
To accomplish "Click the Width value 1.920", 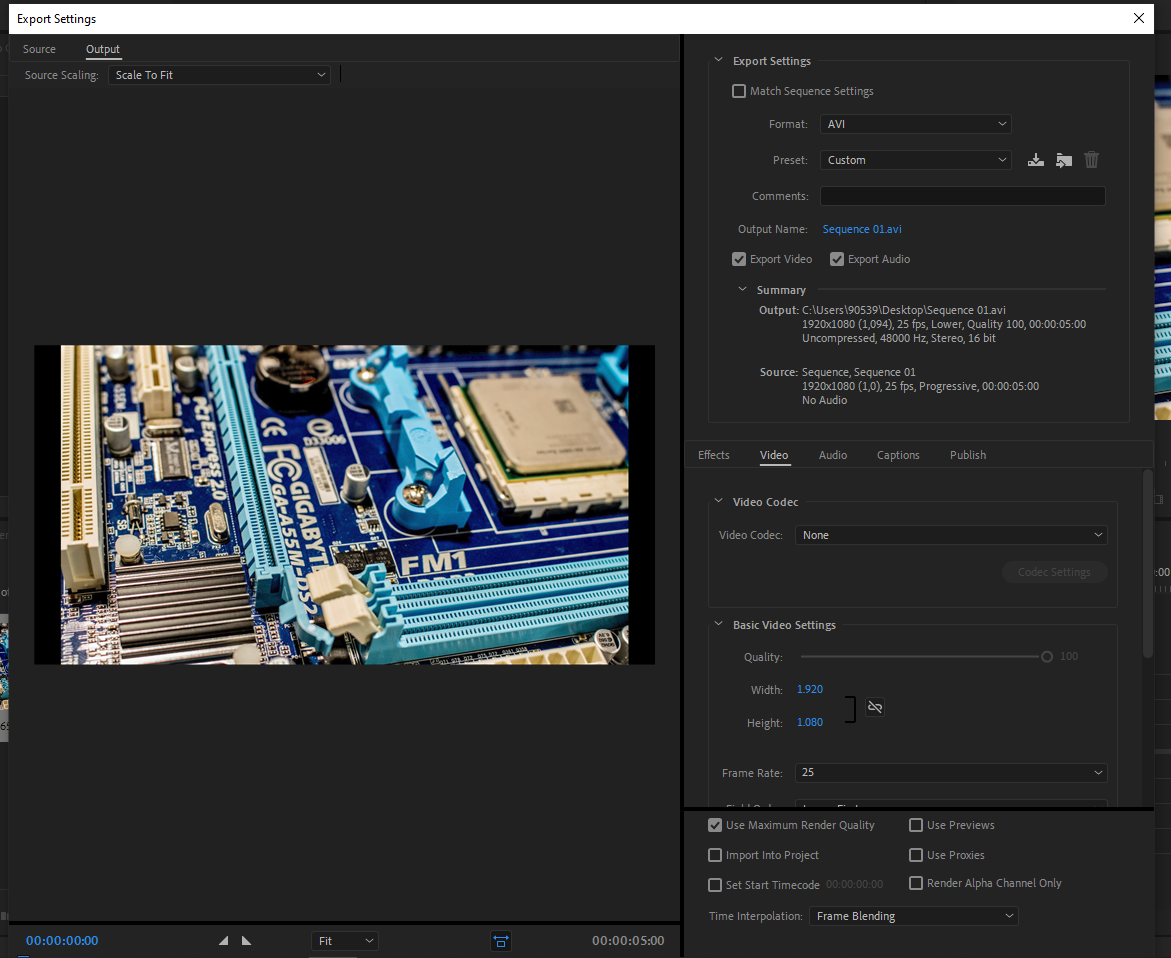I will tap(810, 689).
